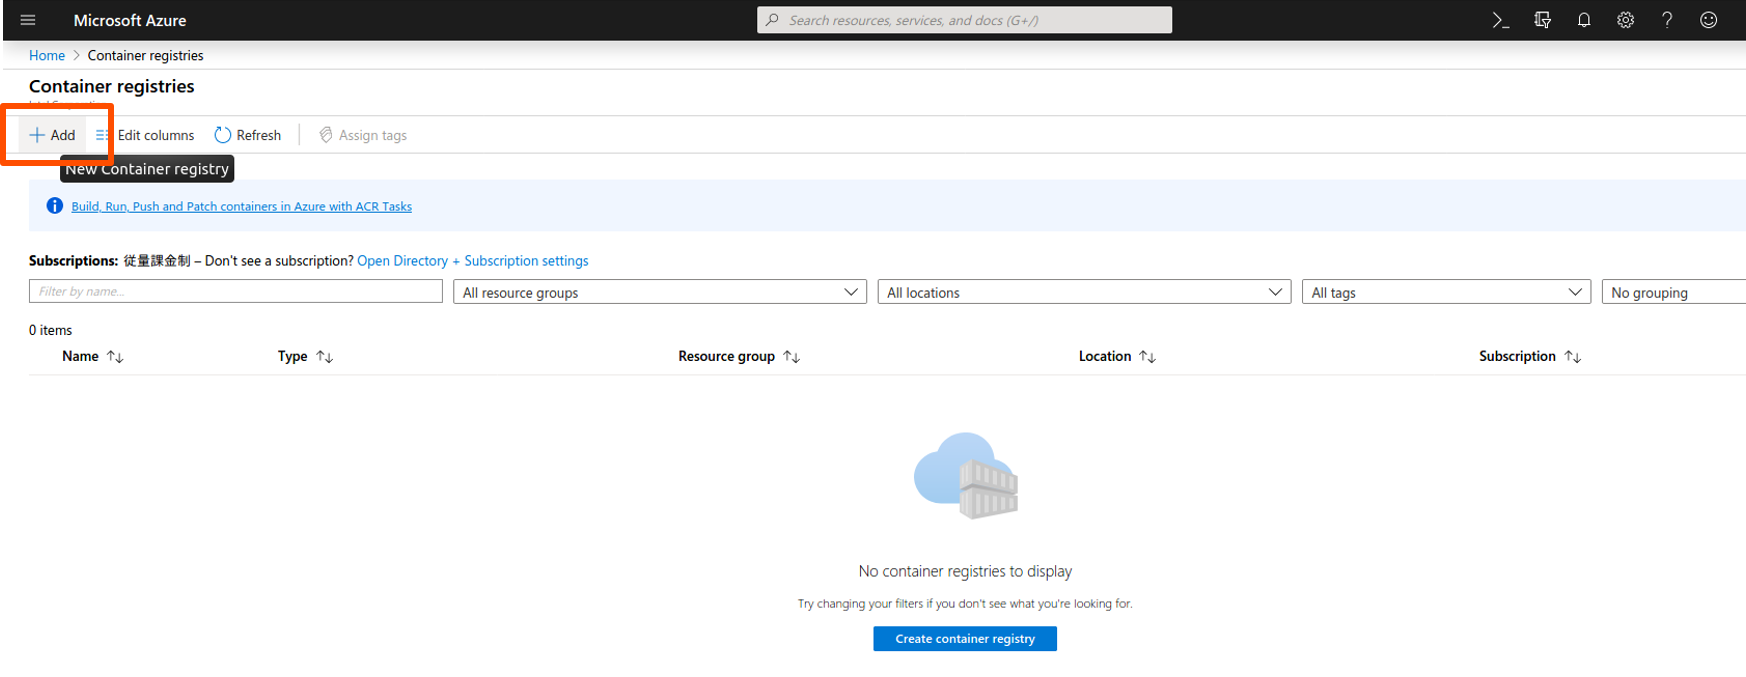Expand the All tags dropdown

pos(1445,292)
